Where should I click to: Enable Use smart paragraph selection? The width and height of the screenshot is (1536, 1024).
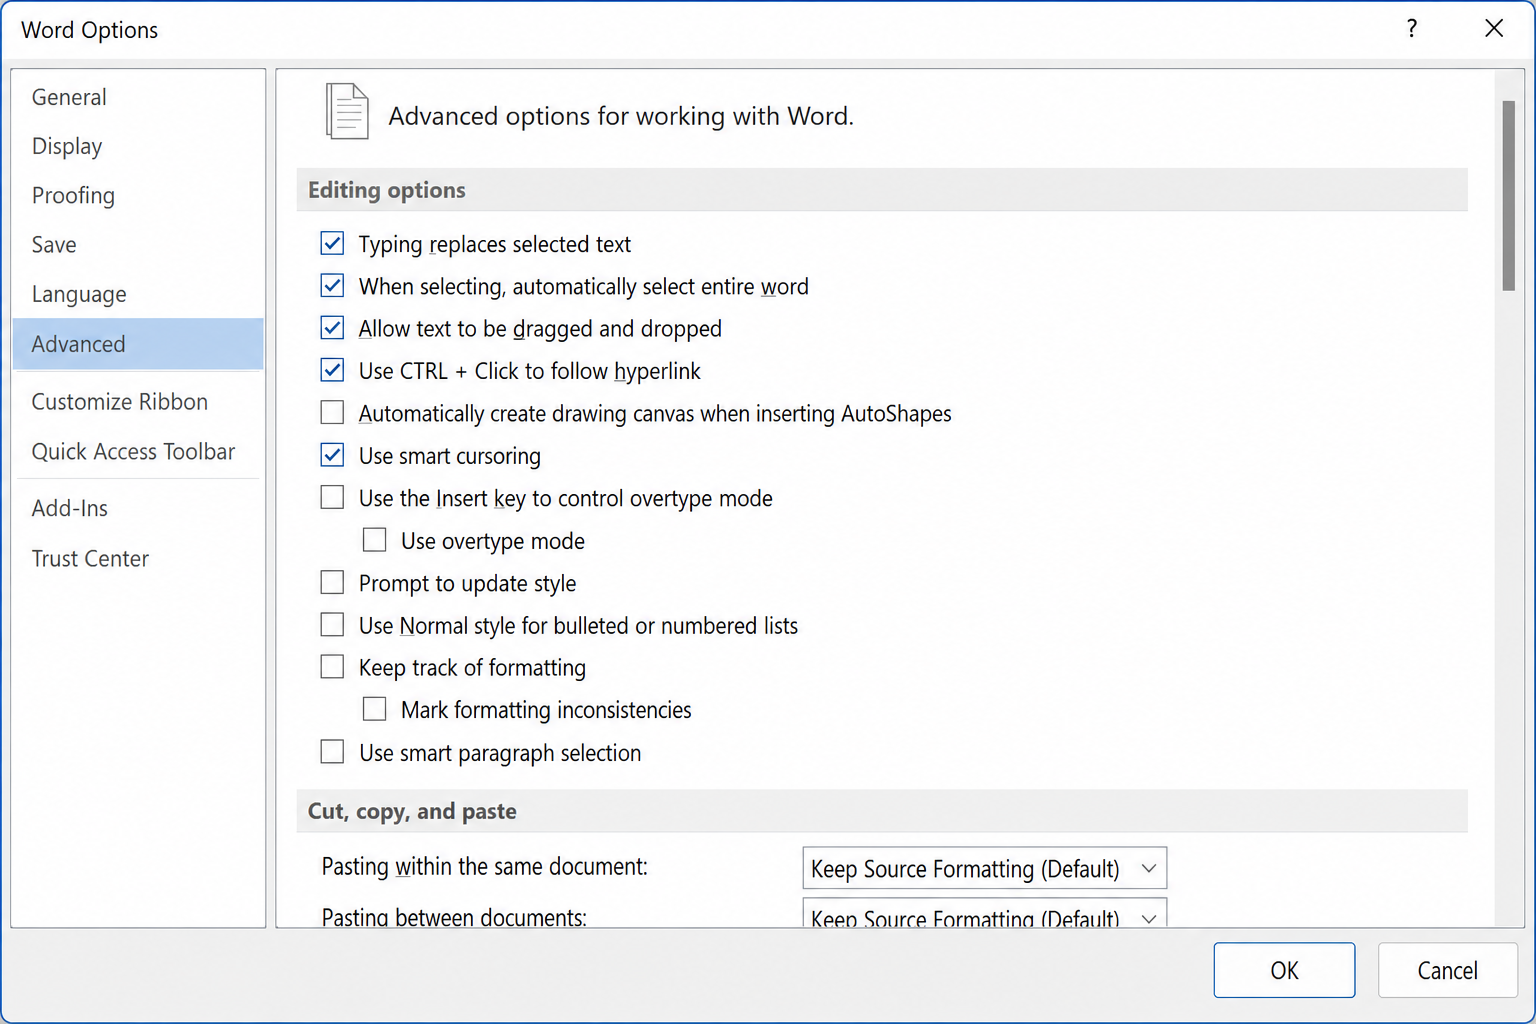[x=332, y=752]
